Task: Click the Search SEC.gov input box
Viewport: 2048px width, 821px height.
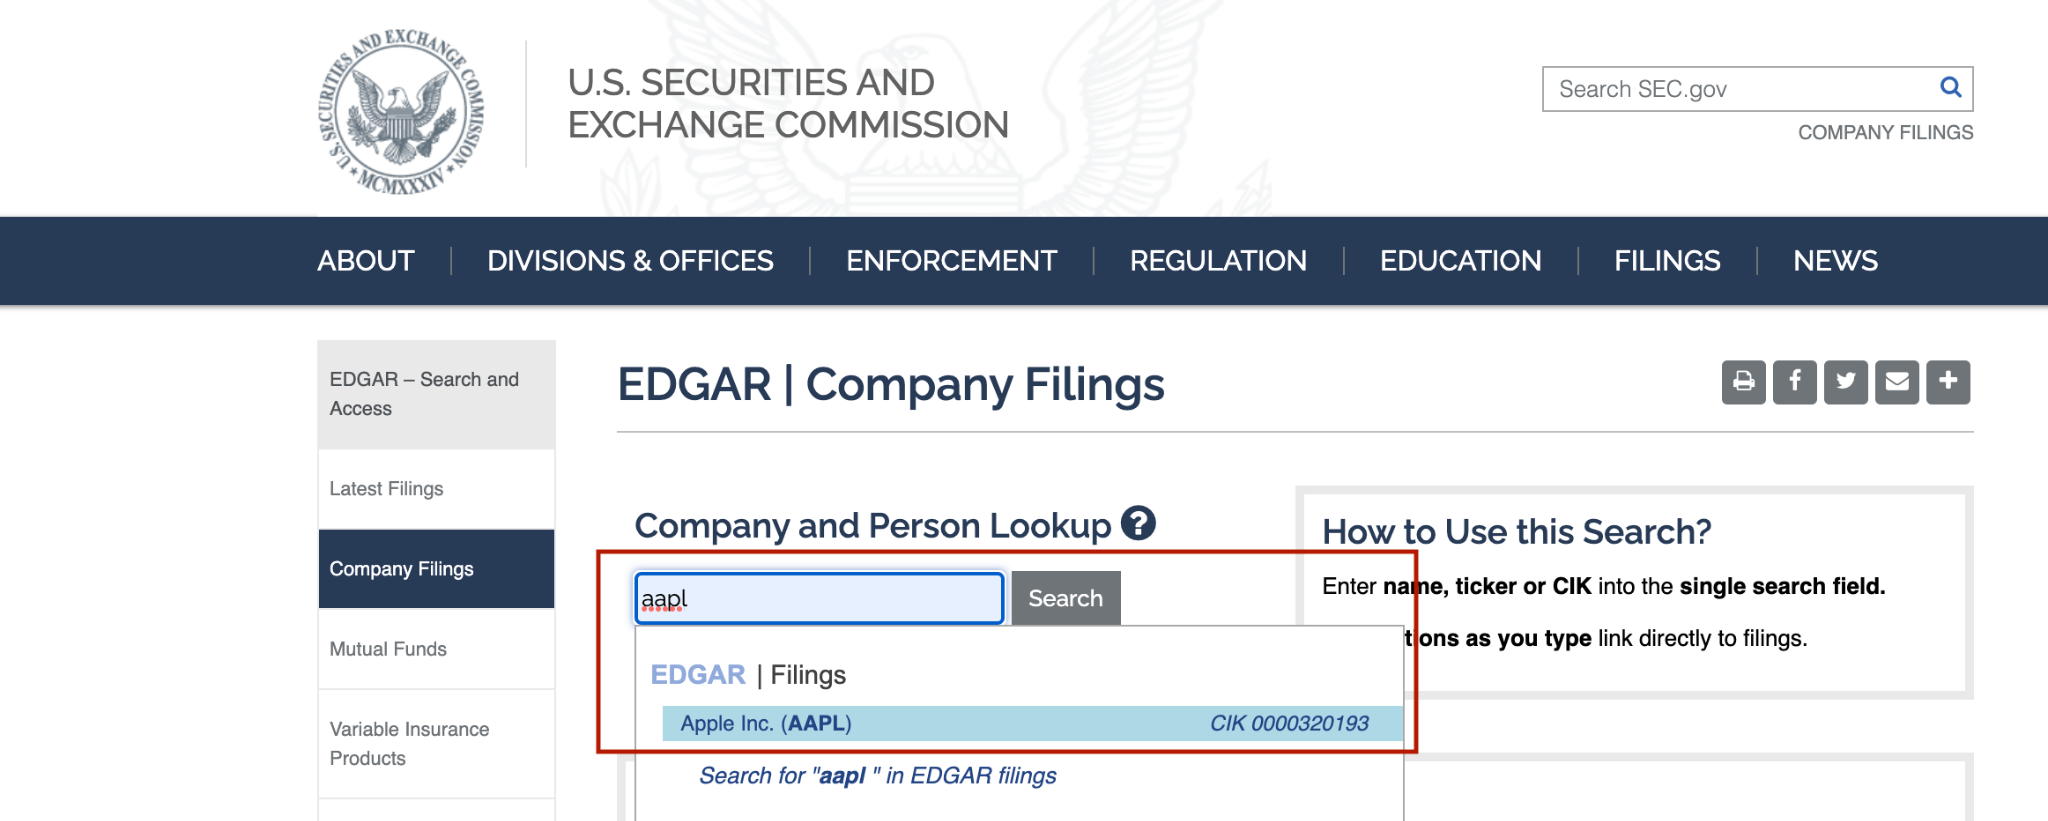Action: [1740, 89]
